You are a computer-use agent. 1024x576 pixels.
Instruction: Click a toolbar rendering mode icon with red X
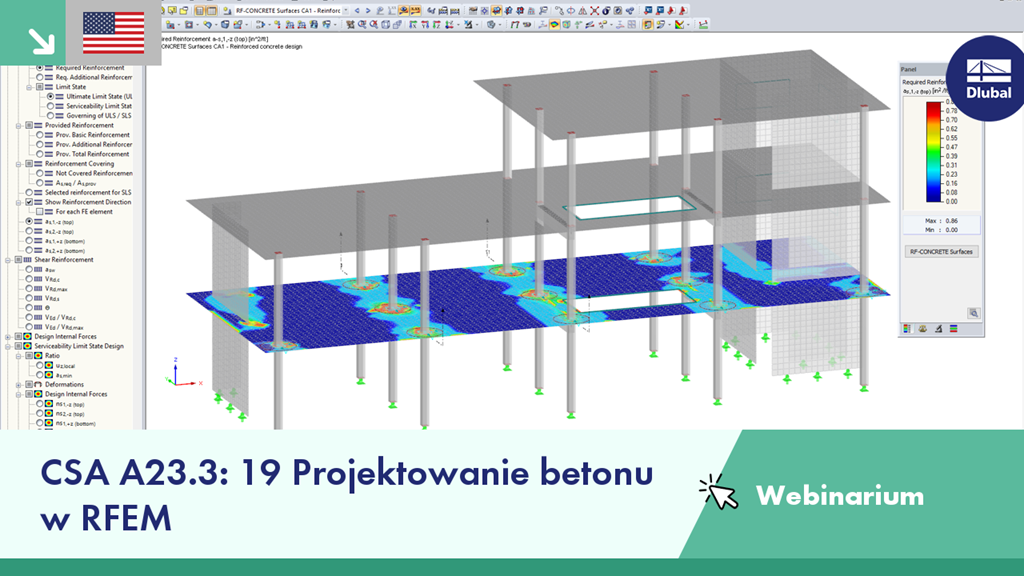(595, 10)
